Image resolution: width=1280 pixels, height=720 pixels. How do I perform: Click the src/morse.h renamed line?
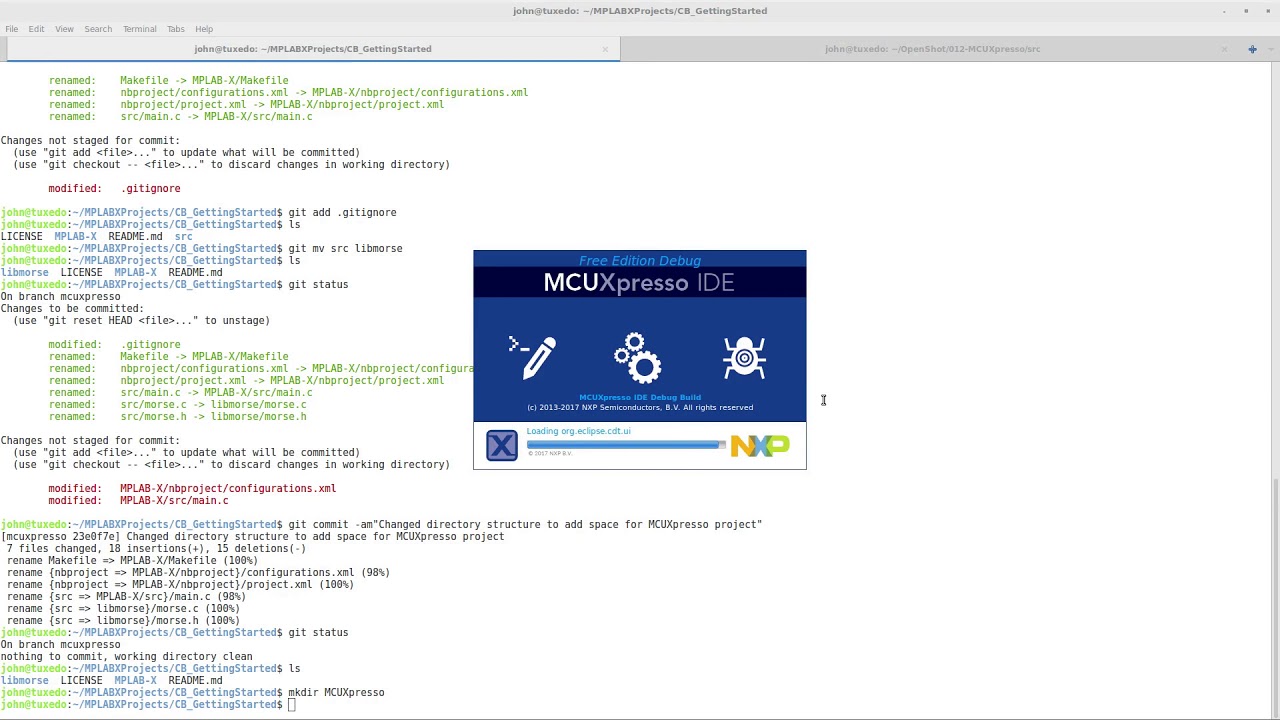(178, 416)
